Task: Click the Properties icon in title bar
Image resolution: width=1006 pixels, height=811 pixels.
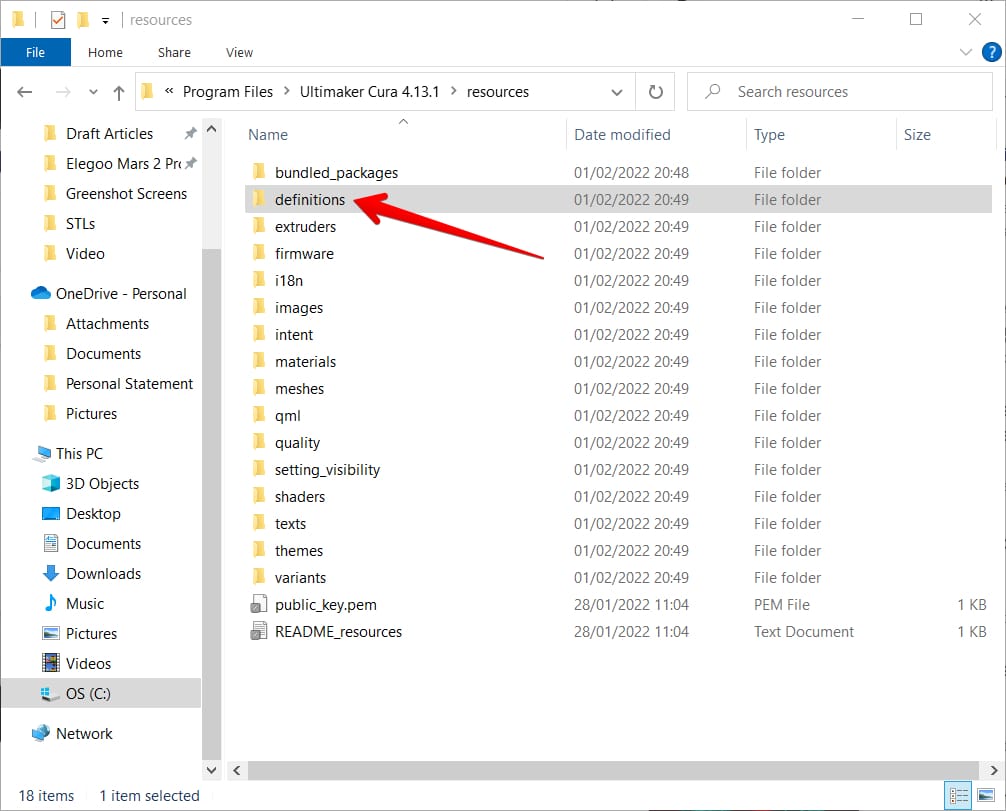Action: (x=58, y=20)
